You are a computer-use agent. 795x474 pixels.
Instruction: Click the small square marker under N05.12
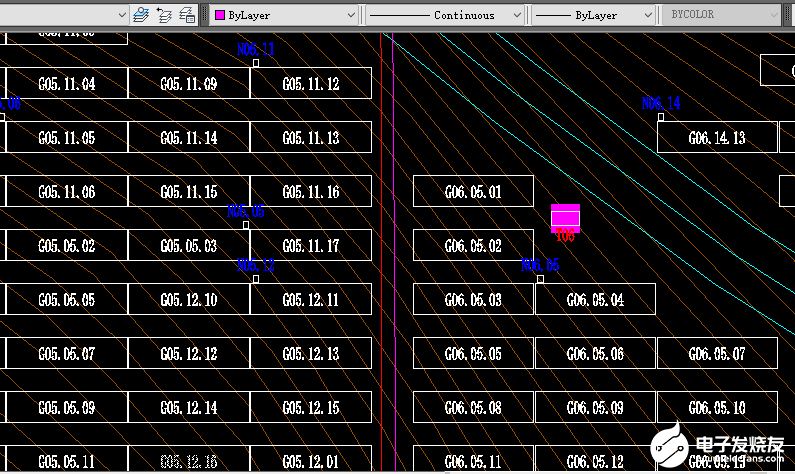click(256, 279)
